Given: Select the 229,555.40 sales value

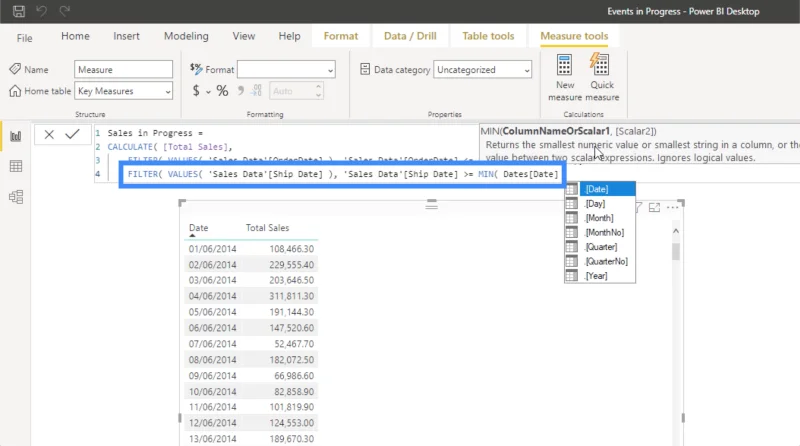Looking at the screenshot, I should tap(291, 265).
